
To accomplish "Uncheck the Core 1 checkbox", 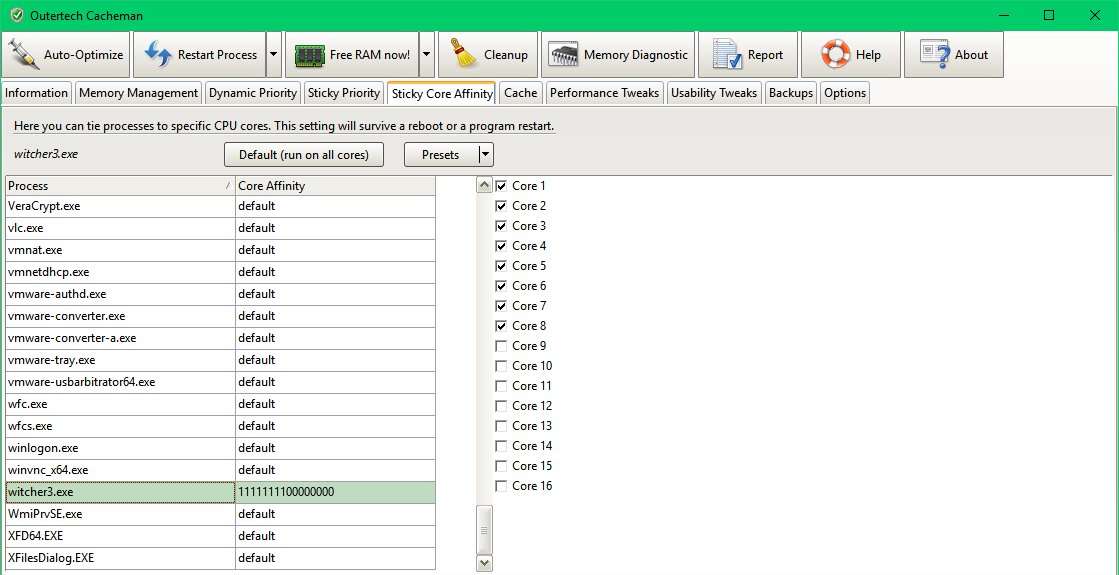I will coord(501,186).
